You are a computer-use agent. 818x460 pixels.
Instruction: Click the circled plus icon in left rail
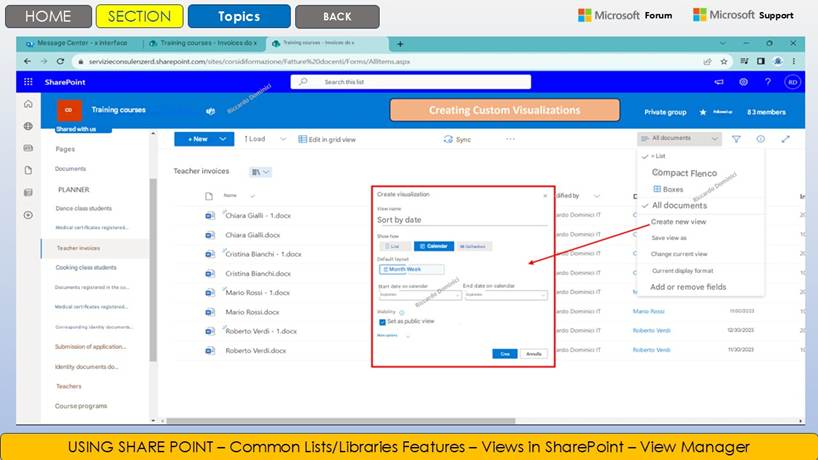(28, 215)
